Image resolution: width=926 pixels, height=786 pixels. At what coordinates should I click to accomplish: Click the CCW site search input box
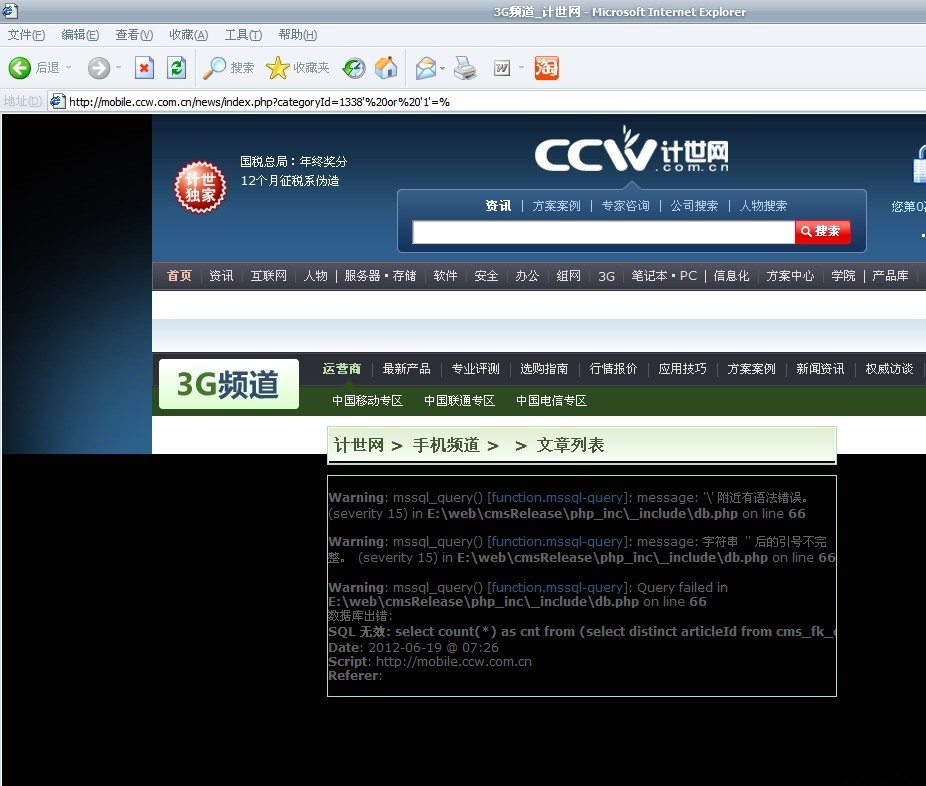(x=603, y=232)
